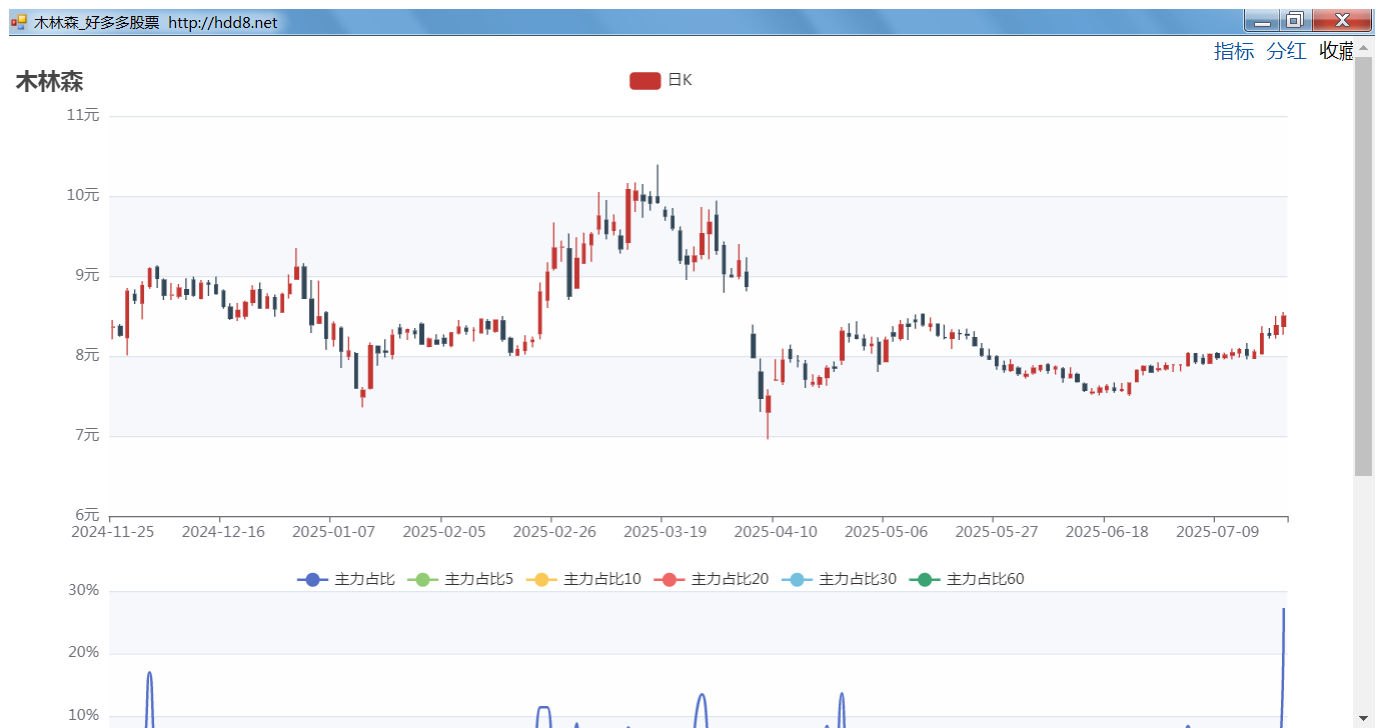Maximize the 木林森 window
This screenshot has height=728, width=1379.
[x=1294, y=21]
